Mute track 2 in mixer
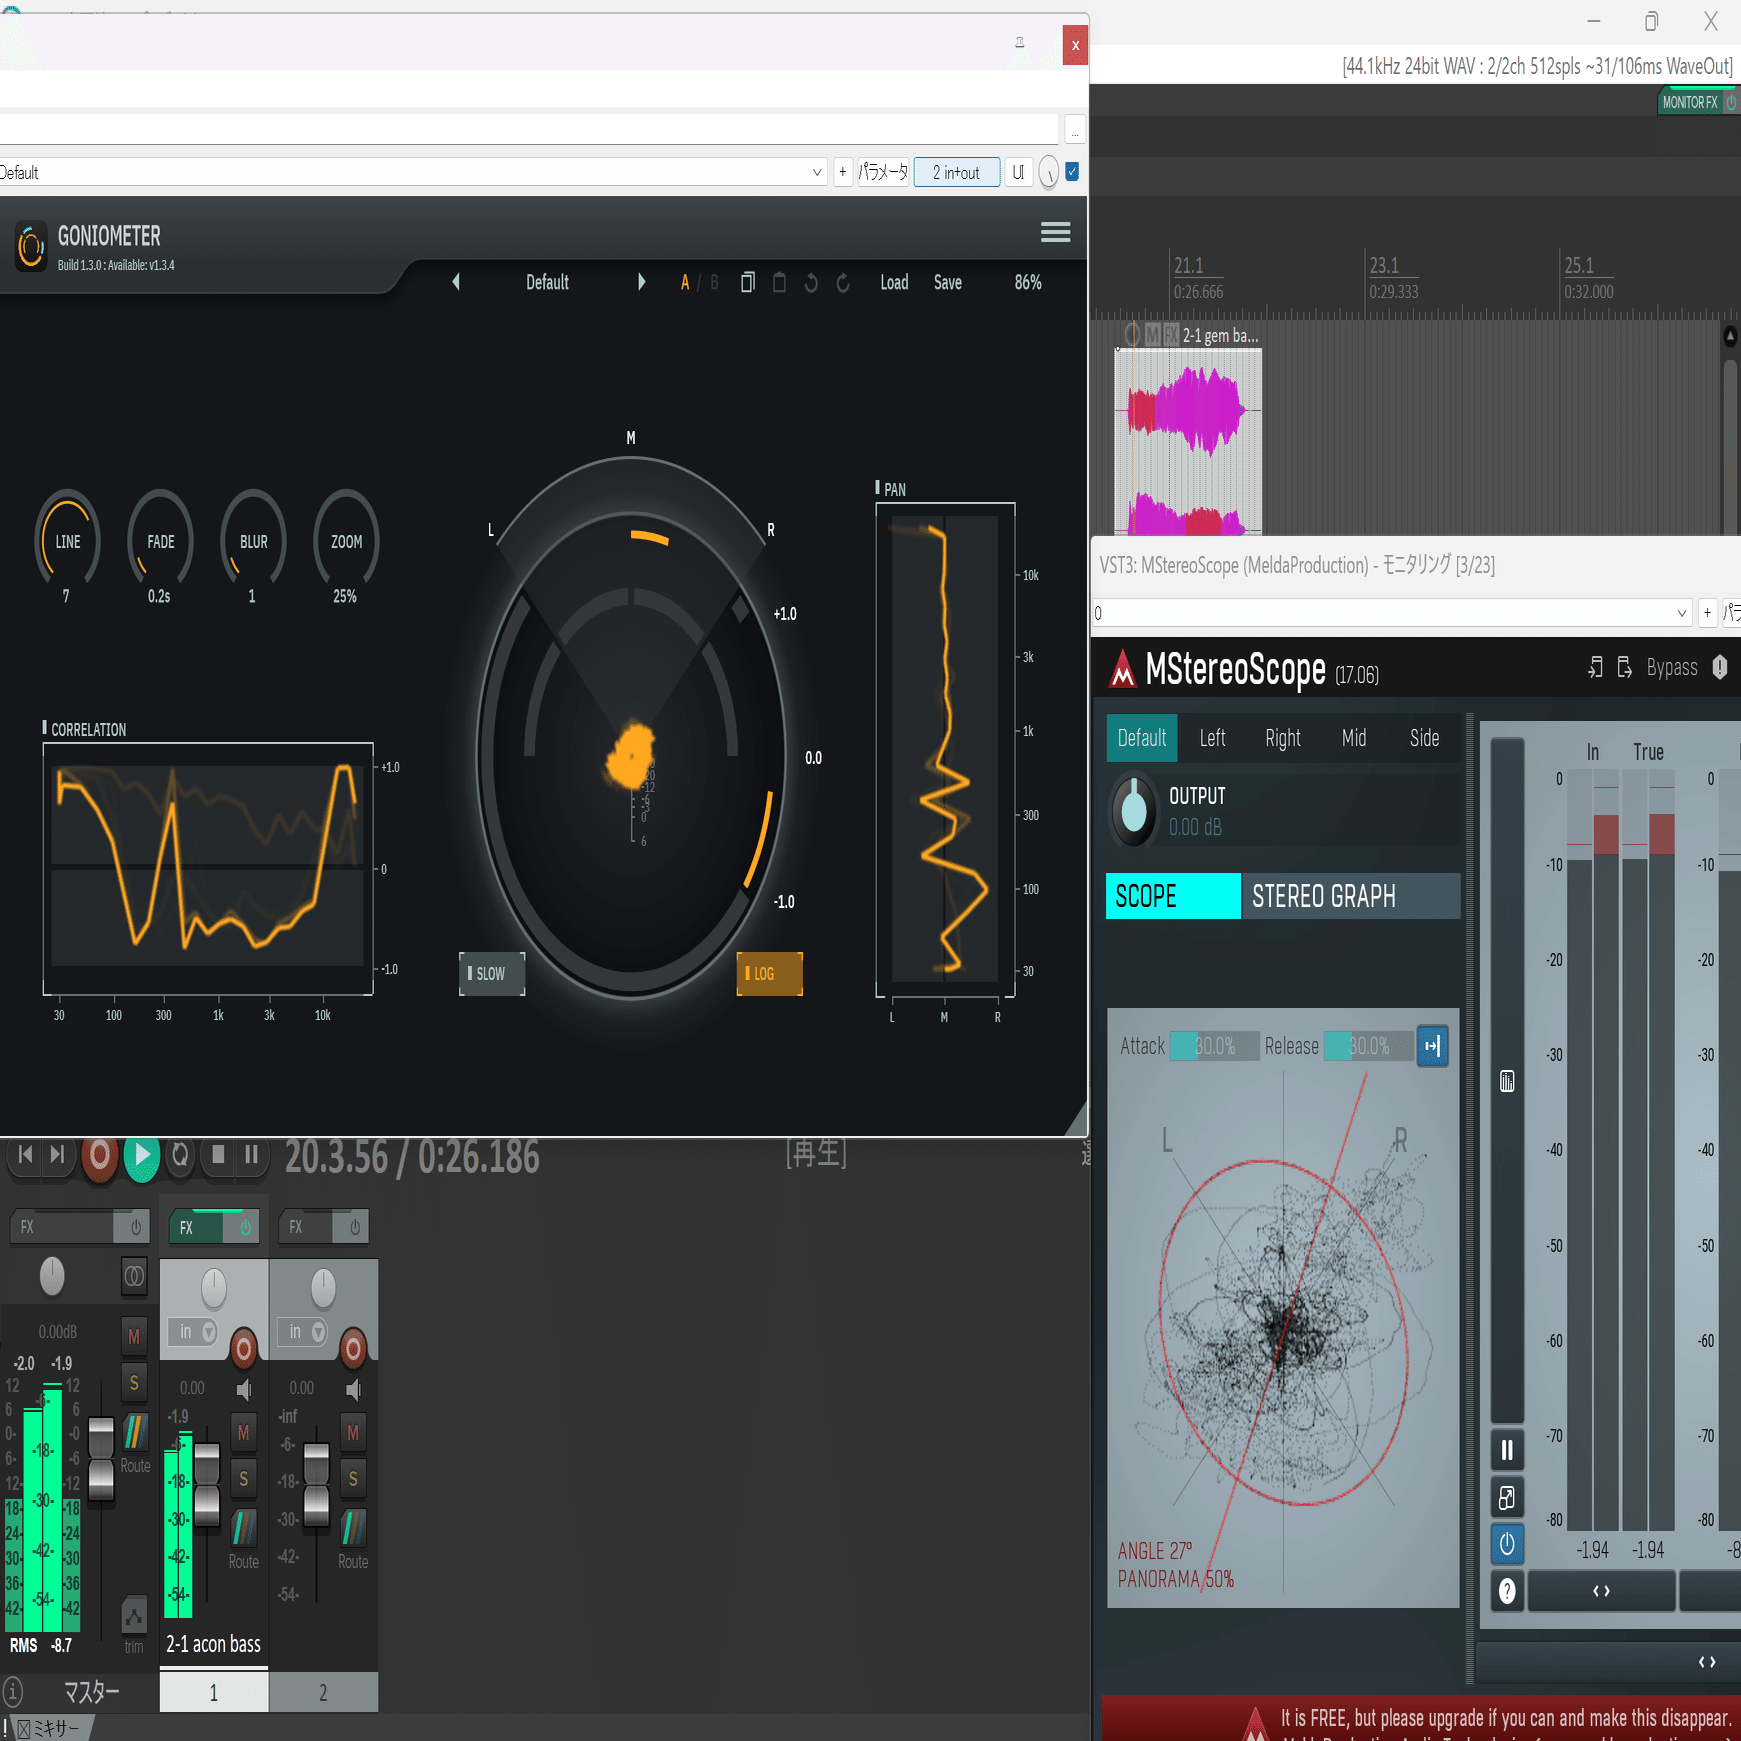This screenshot has height=1741, width=1741. [x=352, y=1432]
